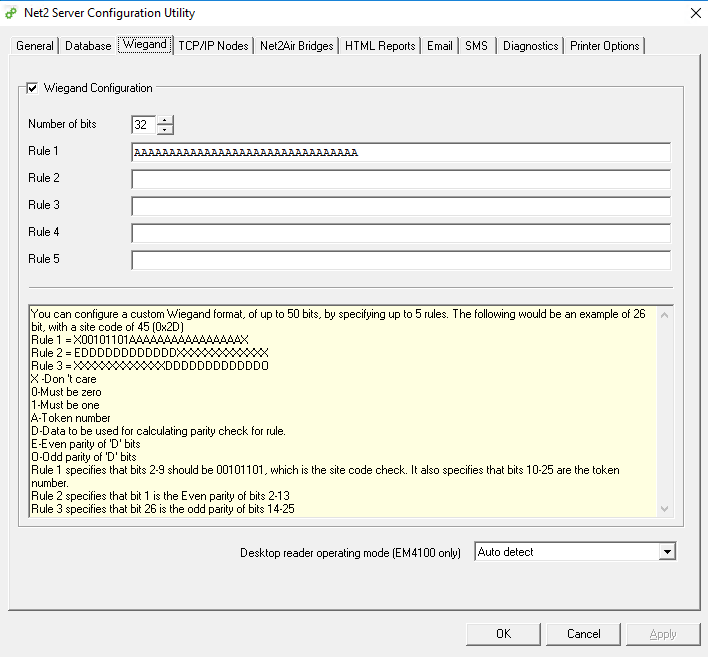Select the Rule 5 input field

click(x=401, y=261)
